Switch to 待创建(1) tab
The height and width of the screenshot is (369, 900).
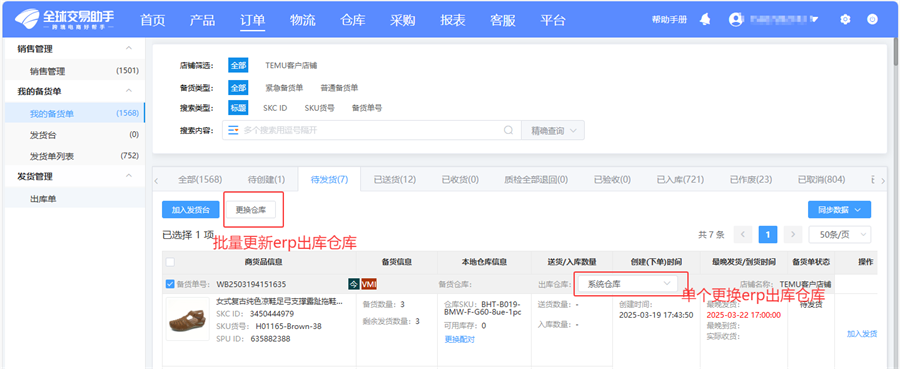(x=266, y=180)
